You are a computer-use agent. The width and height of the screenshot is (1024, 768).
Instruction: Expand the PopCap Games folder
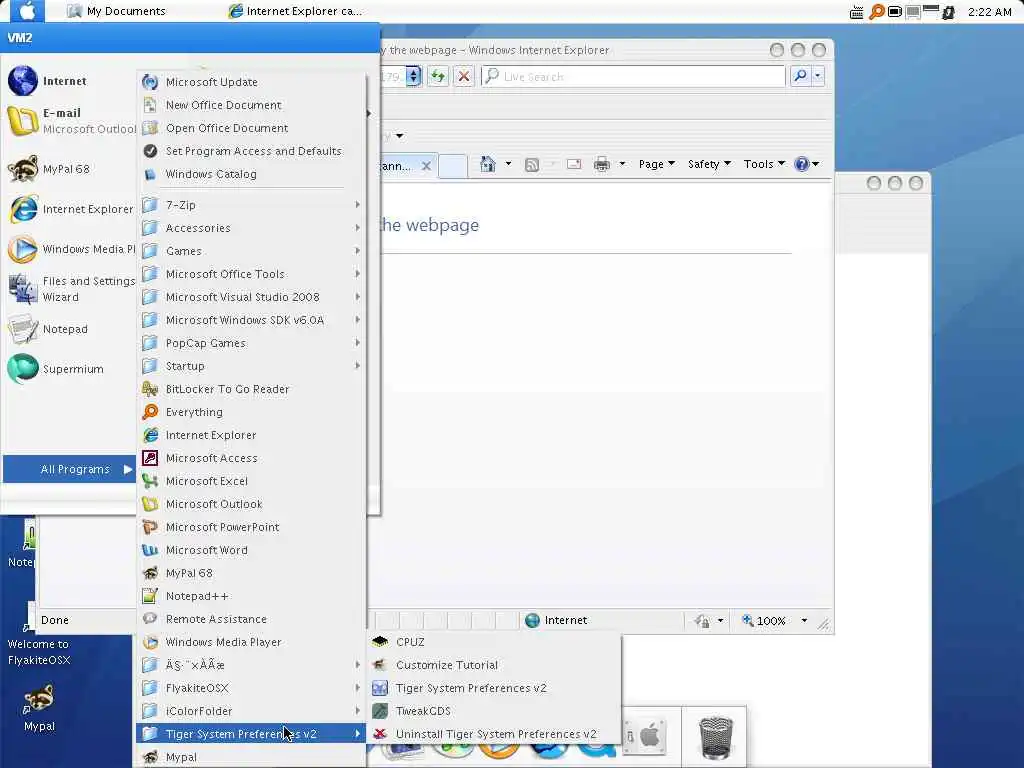pyautogui.click(x=251, y=343)
